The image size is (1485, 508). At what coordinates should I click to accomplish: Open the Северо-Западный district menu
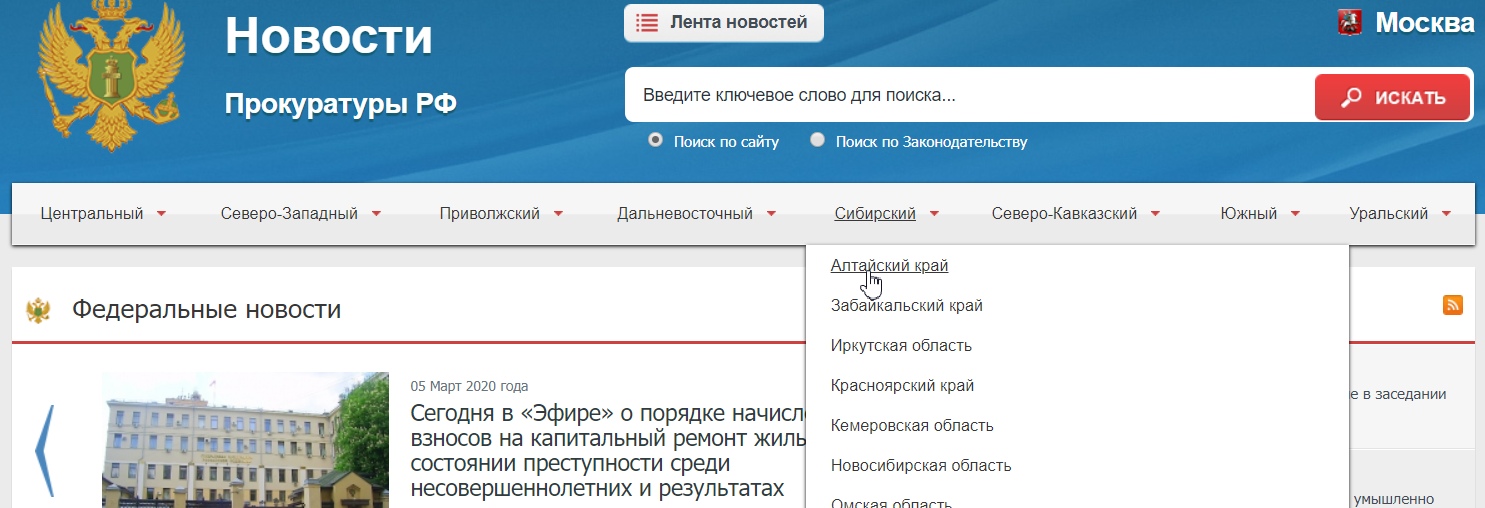pyautogui.click(x=289, y=213)
